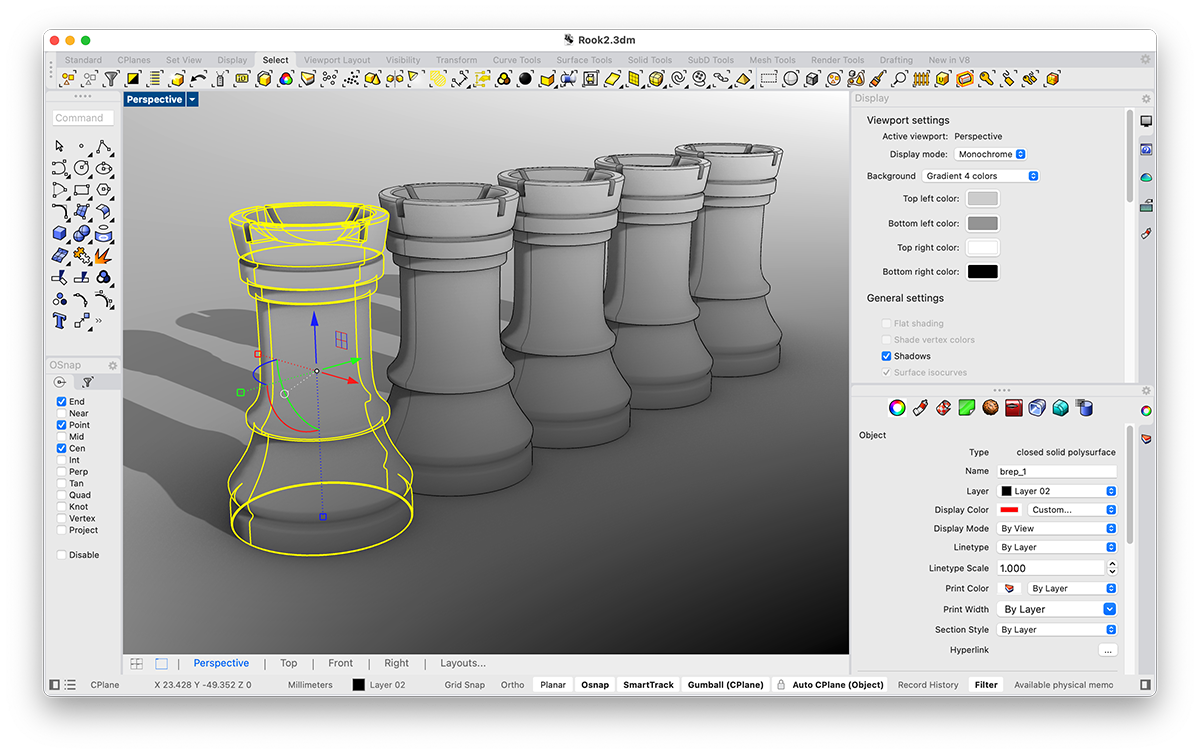Enable the Mid object snap checkbox
The image size is (1200, 754).
(x=62, y=437)
